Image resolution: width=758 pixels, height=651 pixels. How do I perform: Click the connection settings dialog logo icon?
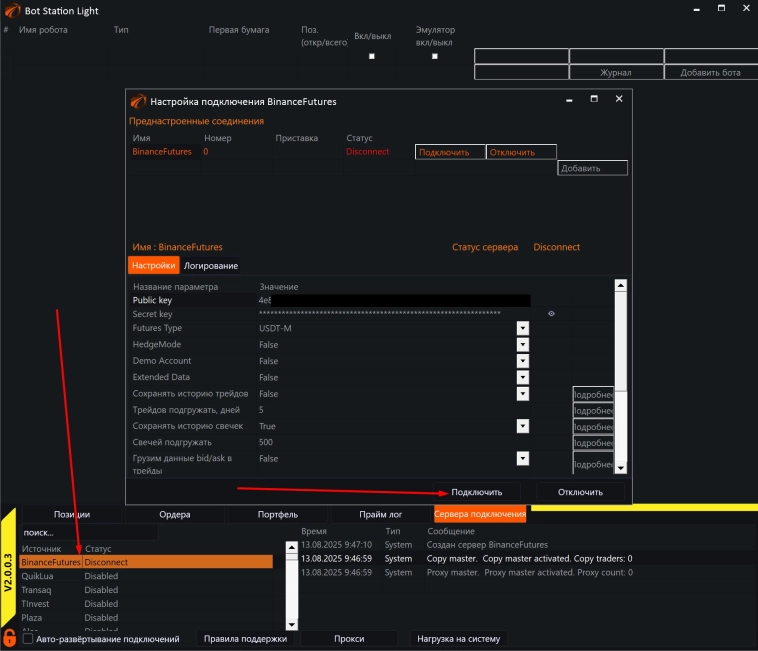[x=138, y=101]
